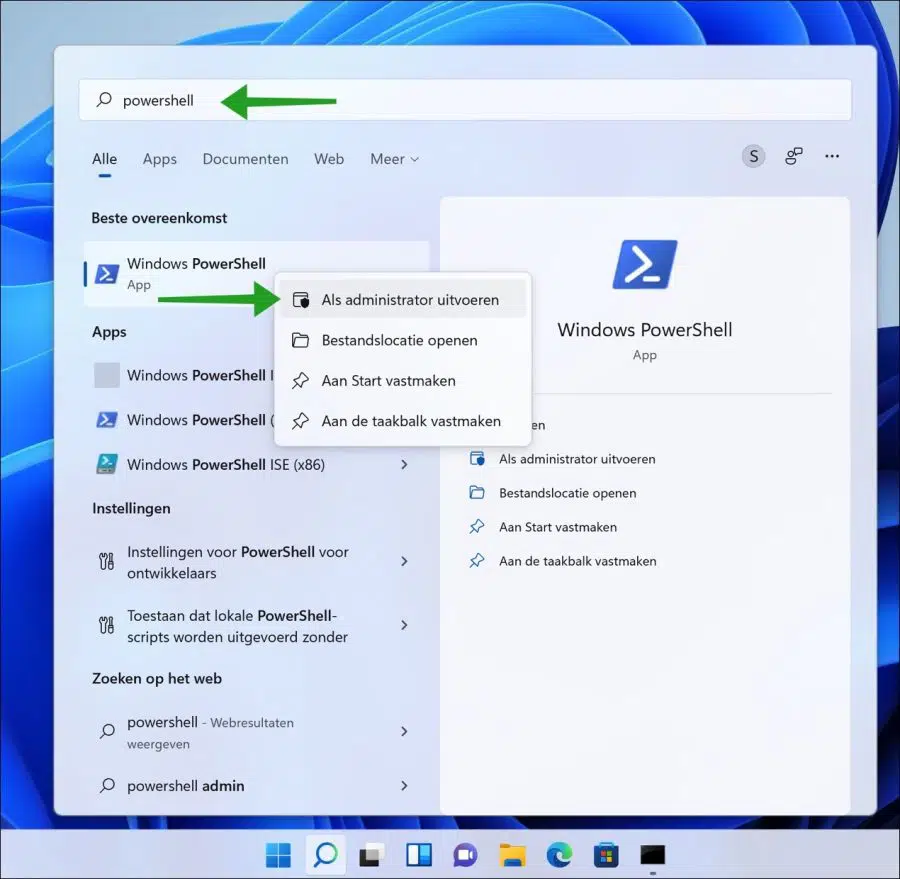Click the magnifier icon beside powershell admin
The image size is (900, 879).
[107, 785]
